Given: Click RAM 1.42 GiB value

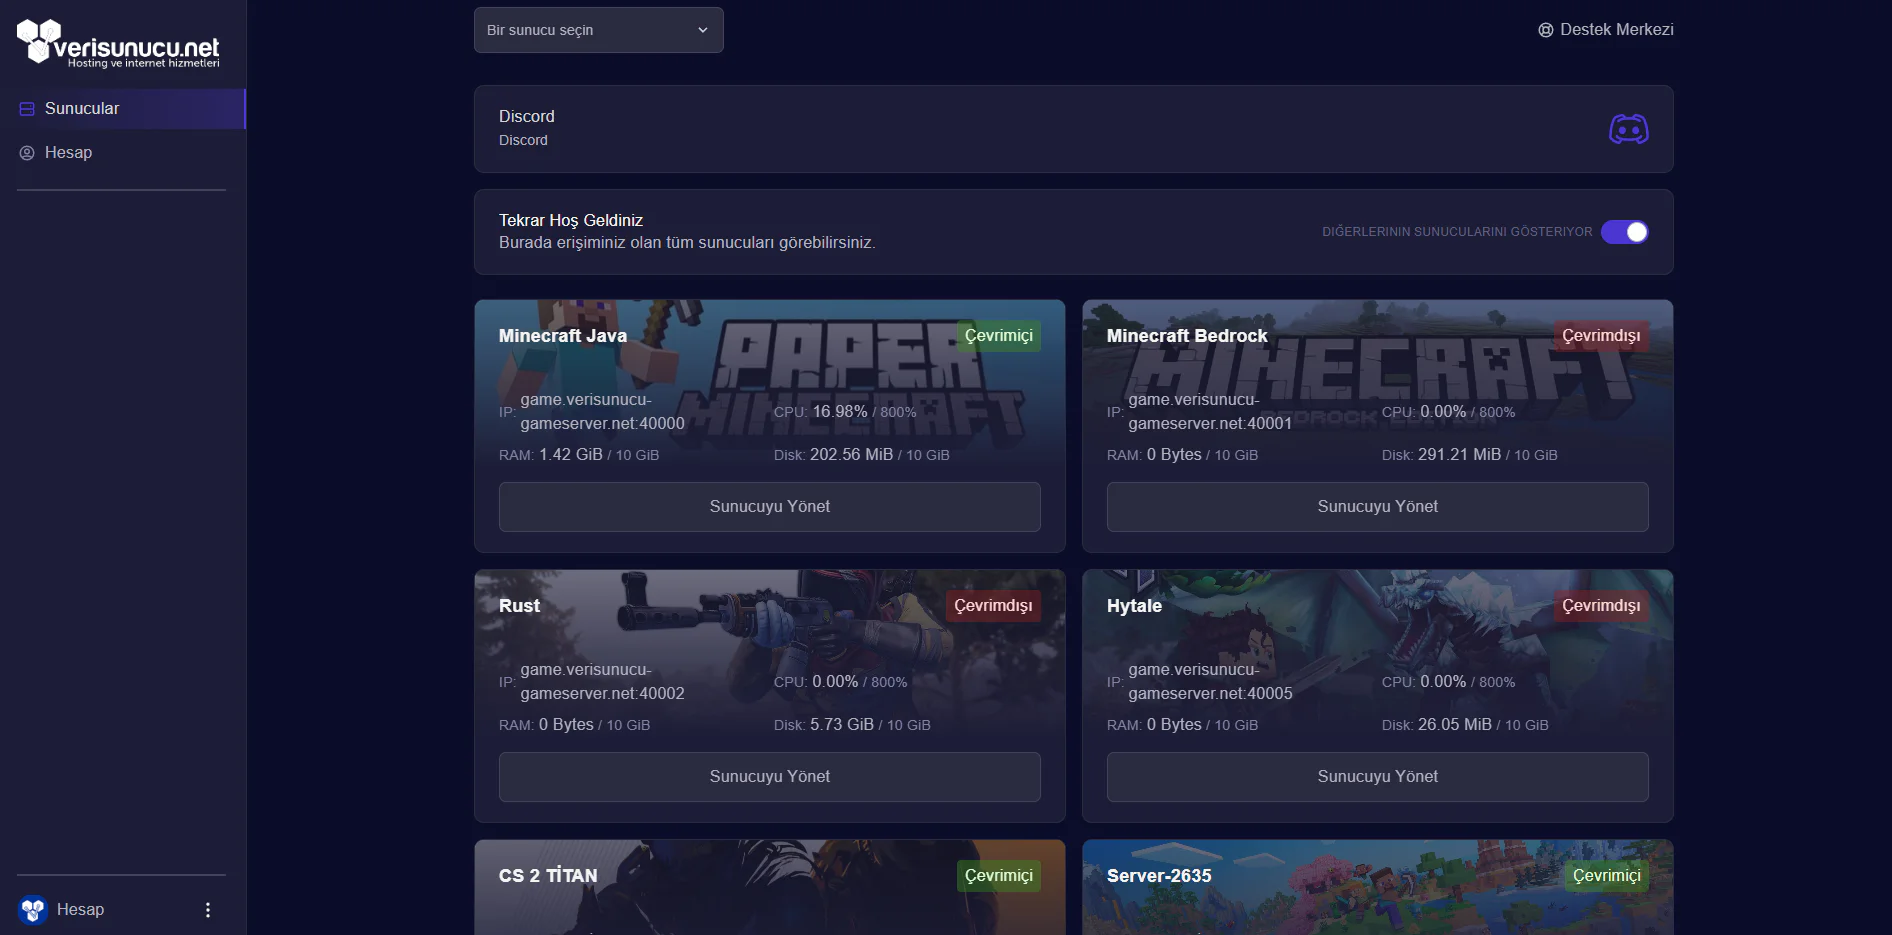Looking at the screenshot, I should pyautogui.click(x=571, y=455).
